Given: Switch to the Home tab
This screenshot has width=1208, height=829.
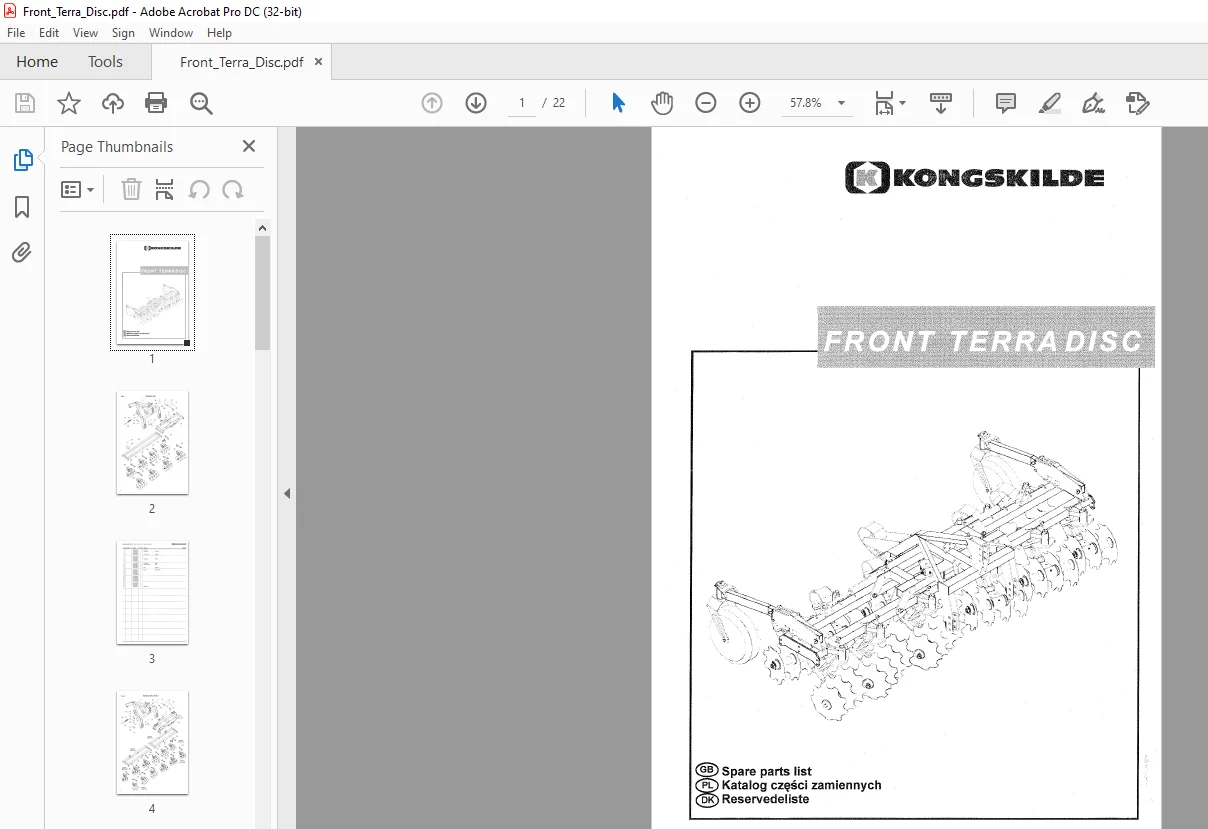Looking at the screenshot, I should tap(37, 61).
